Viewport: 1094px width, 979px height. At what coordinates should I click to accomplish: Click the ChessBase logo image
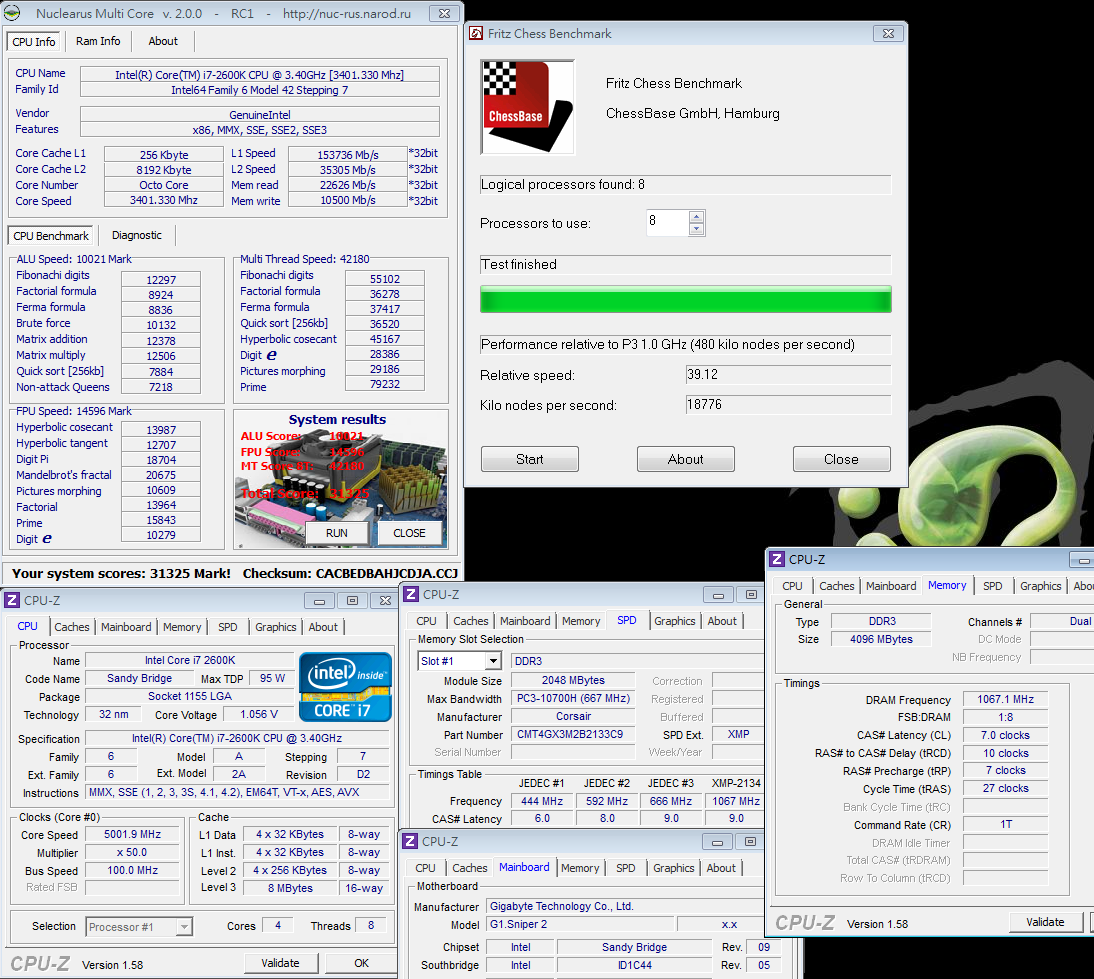point(527,107)
